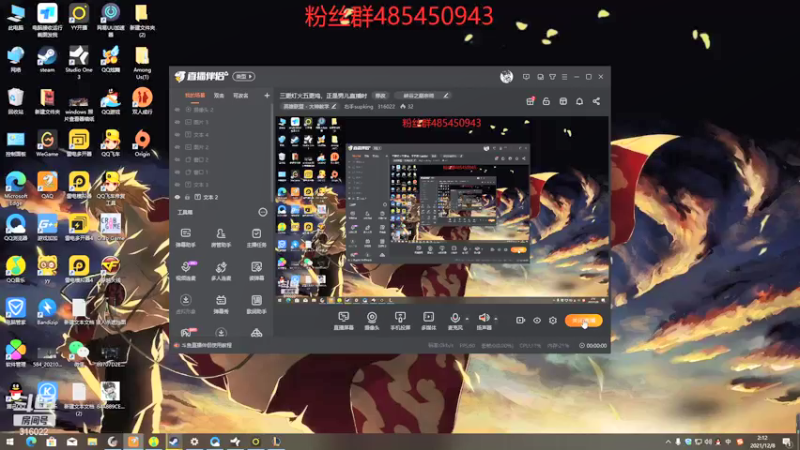Open the download-arrow tool in the third toolbox row

186,304
